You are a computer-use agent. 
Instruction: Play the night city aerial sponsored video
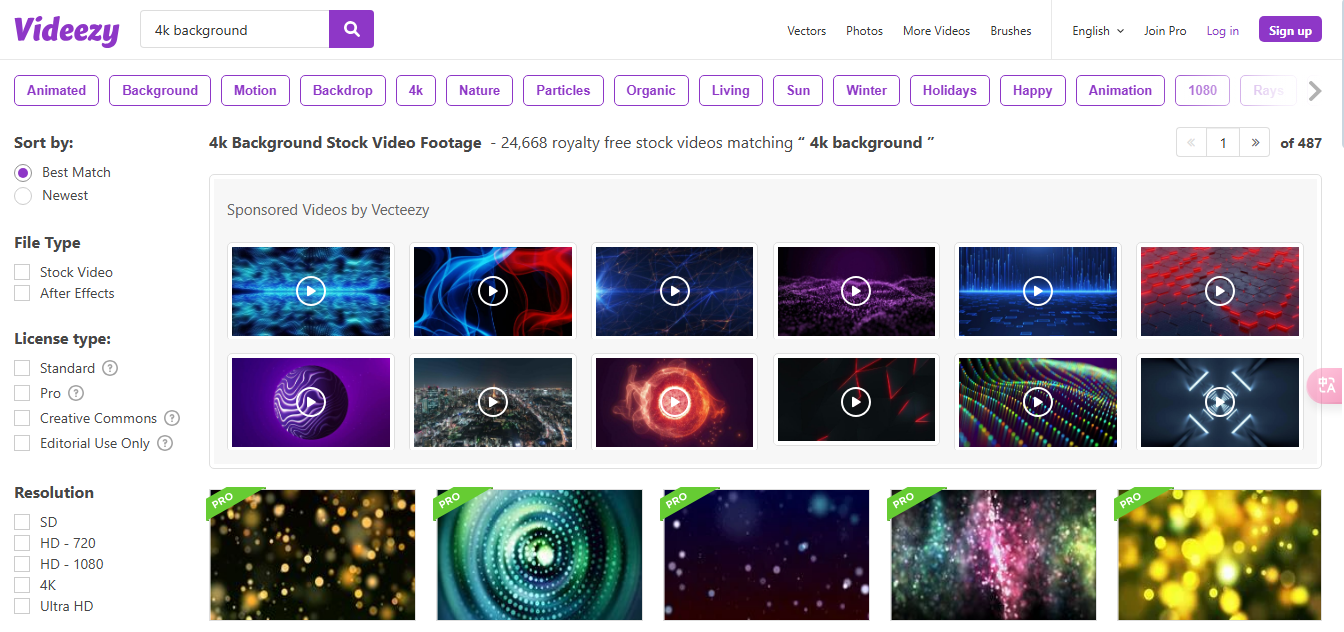click(x=493, y=402)
